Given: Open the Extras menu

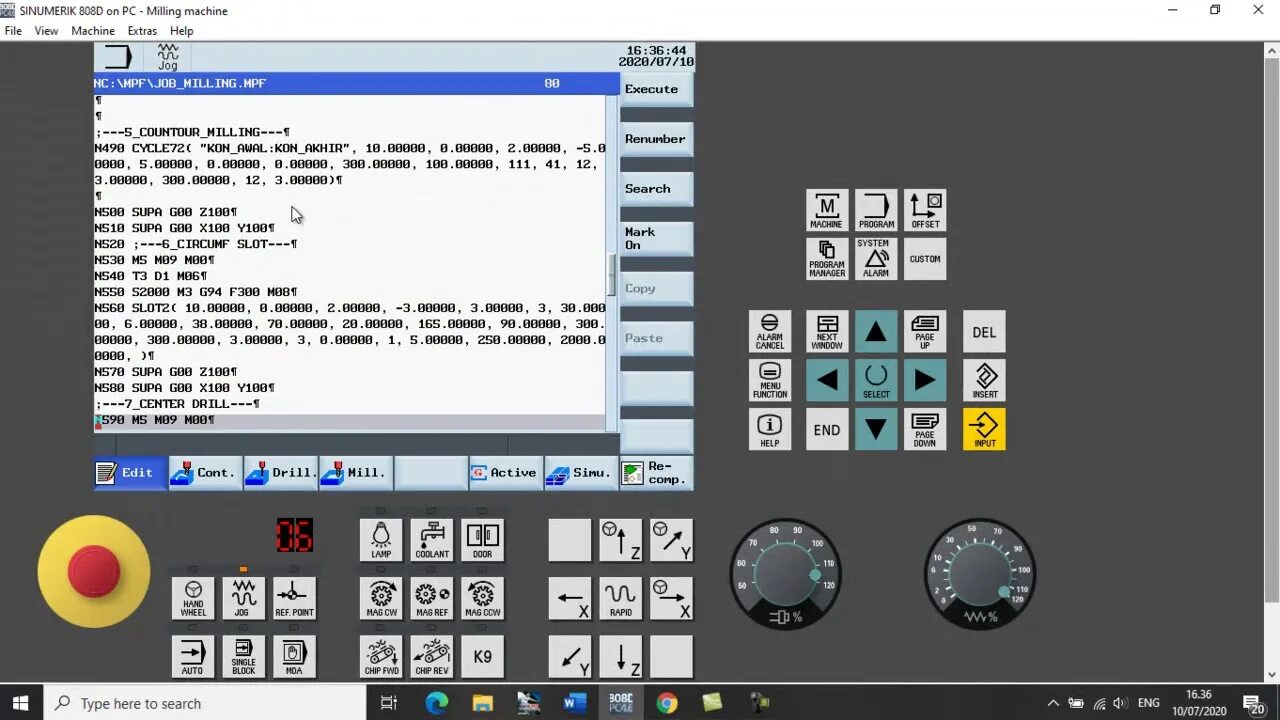Looking at the screenshot, I should 142,31.
